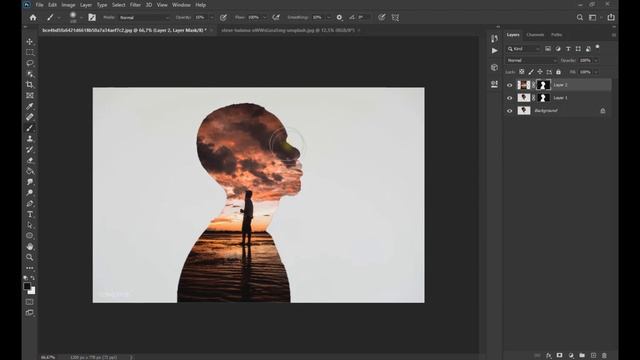Viewport: 640px width, 360px height.
Task: Select the Smudge tool
Action: click(30, 182)
